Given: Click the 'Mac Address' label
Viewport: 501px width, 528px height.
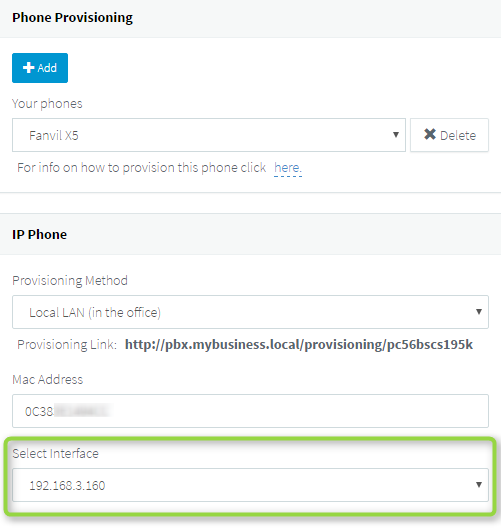Looking at the screenshot, I should [47, 380].
